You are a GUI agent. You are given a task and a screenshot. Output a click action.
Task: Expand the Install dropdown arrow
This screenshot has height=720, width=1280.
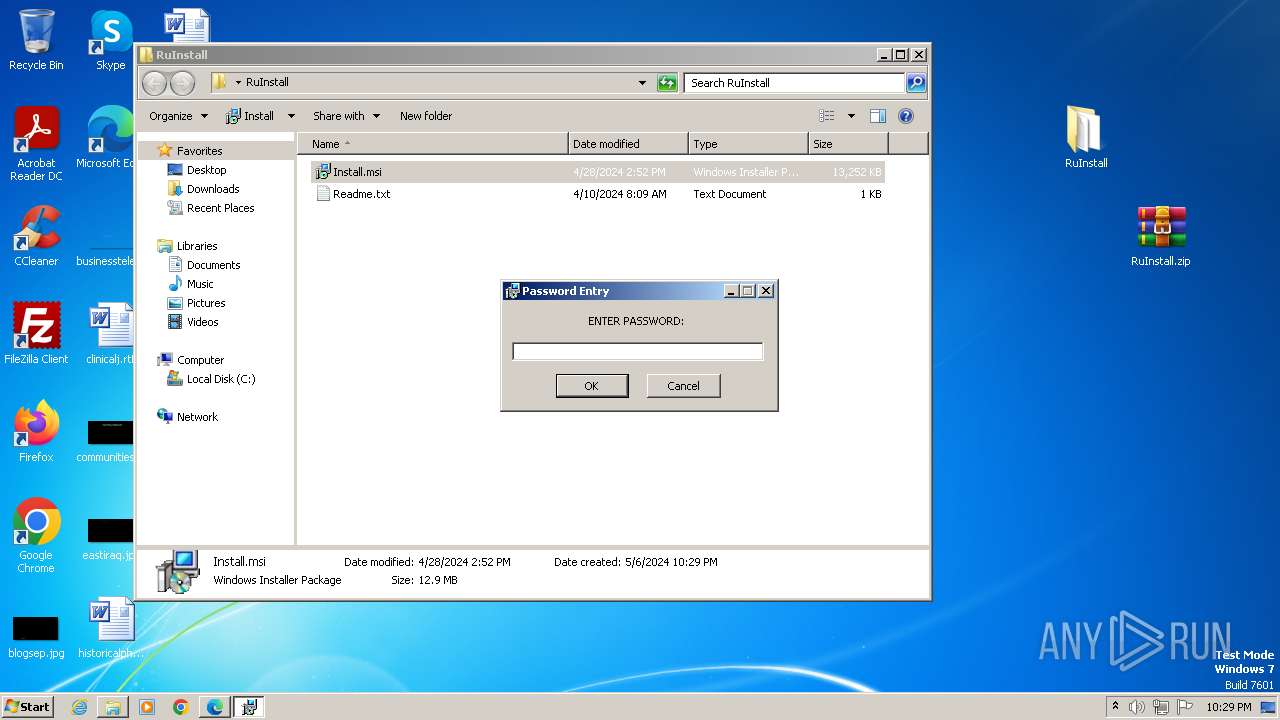pos(291,116)
